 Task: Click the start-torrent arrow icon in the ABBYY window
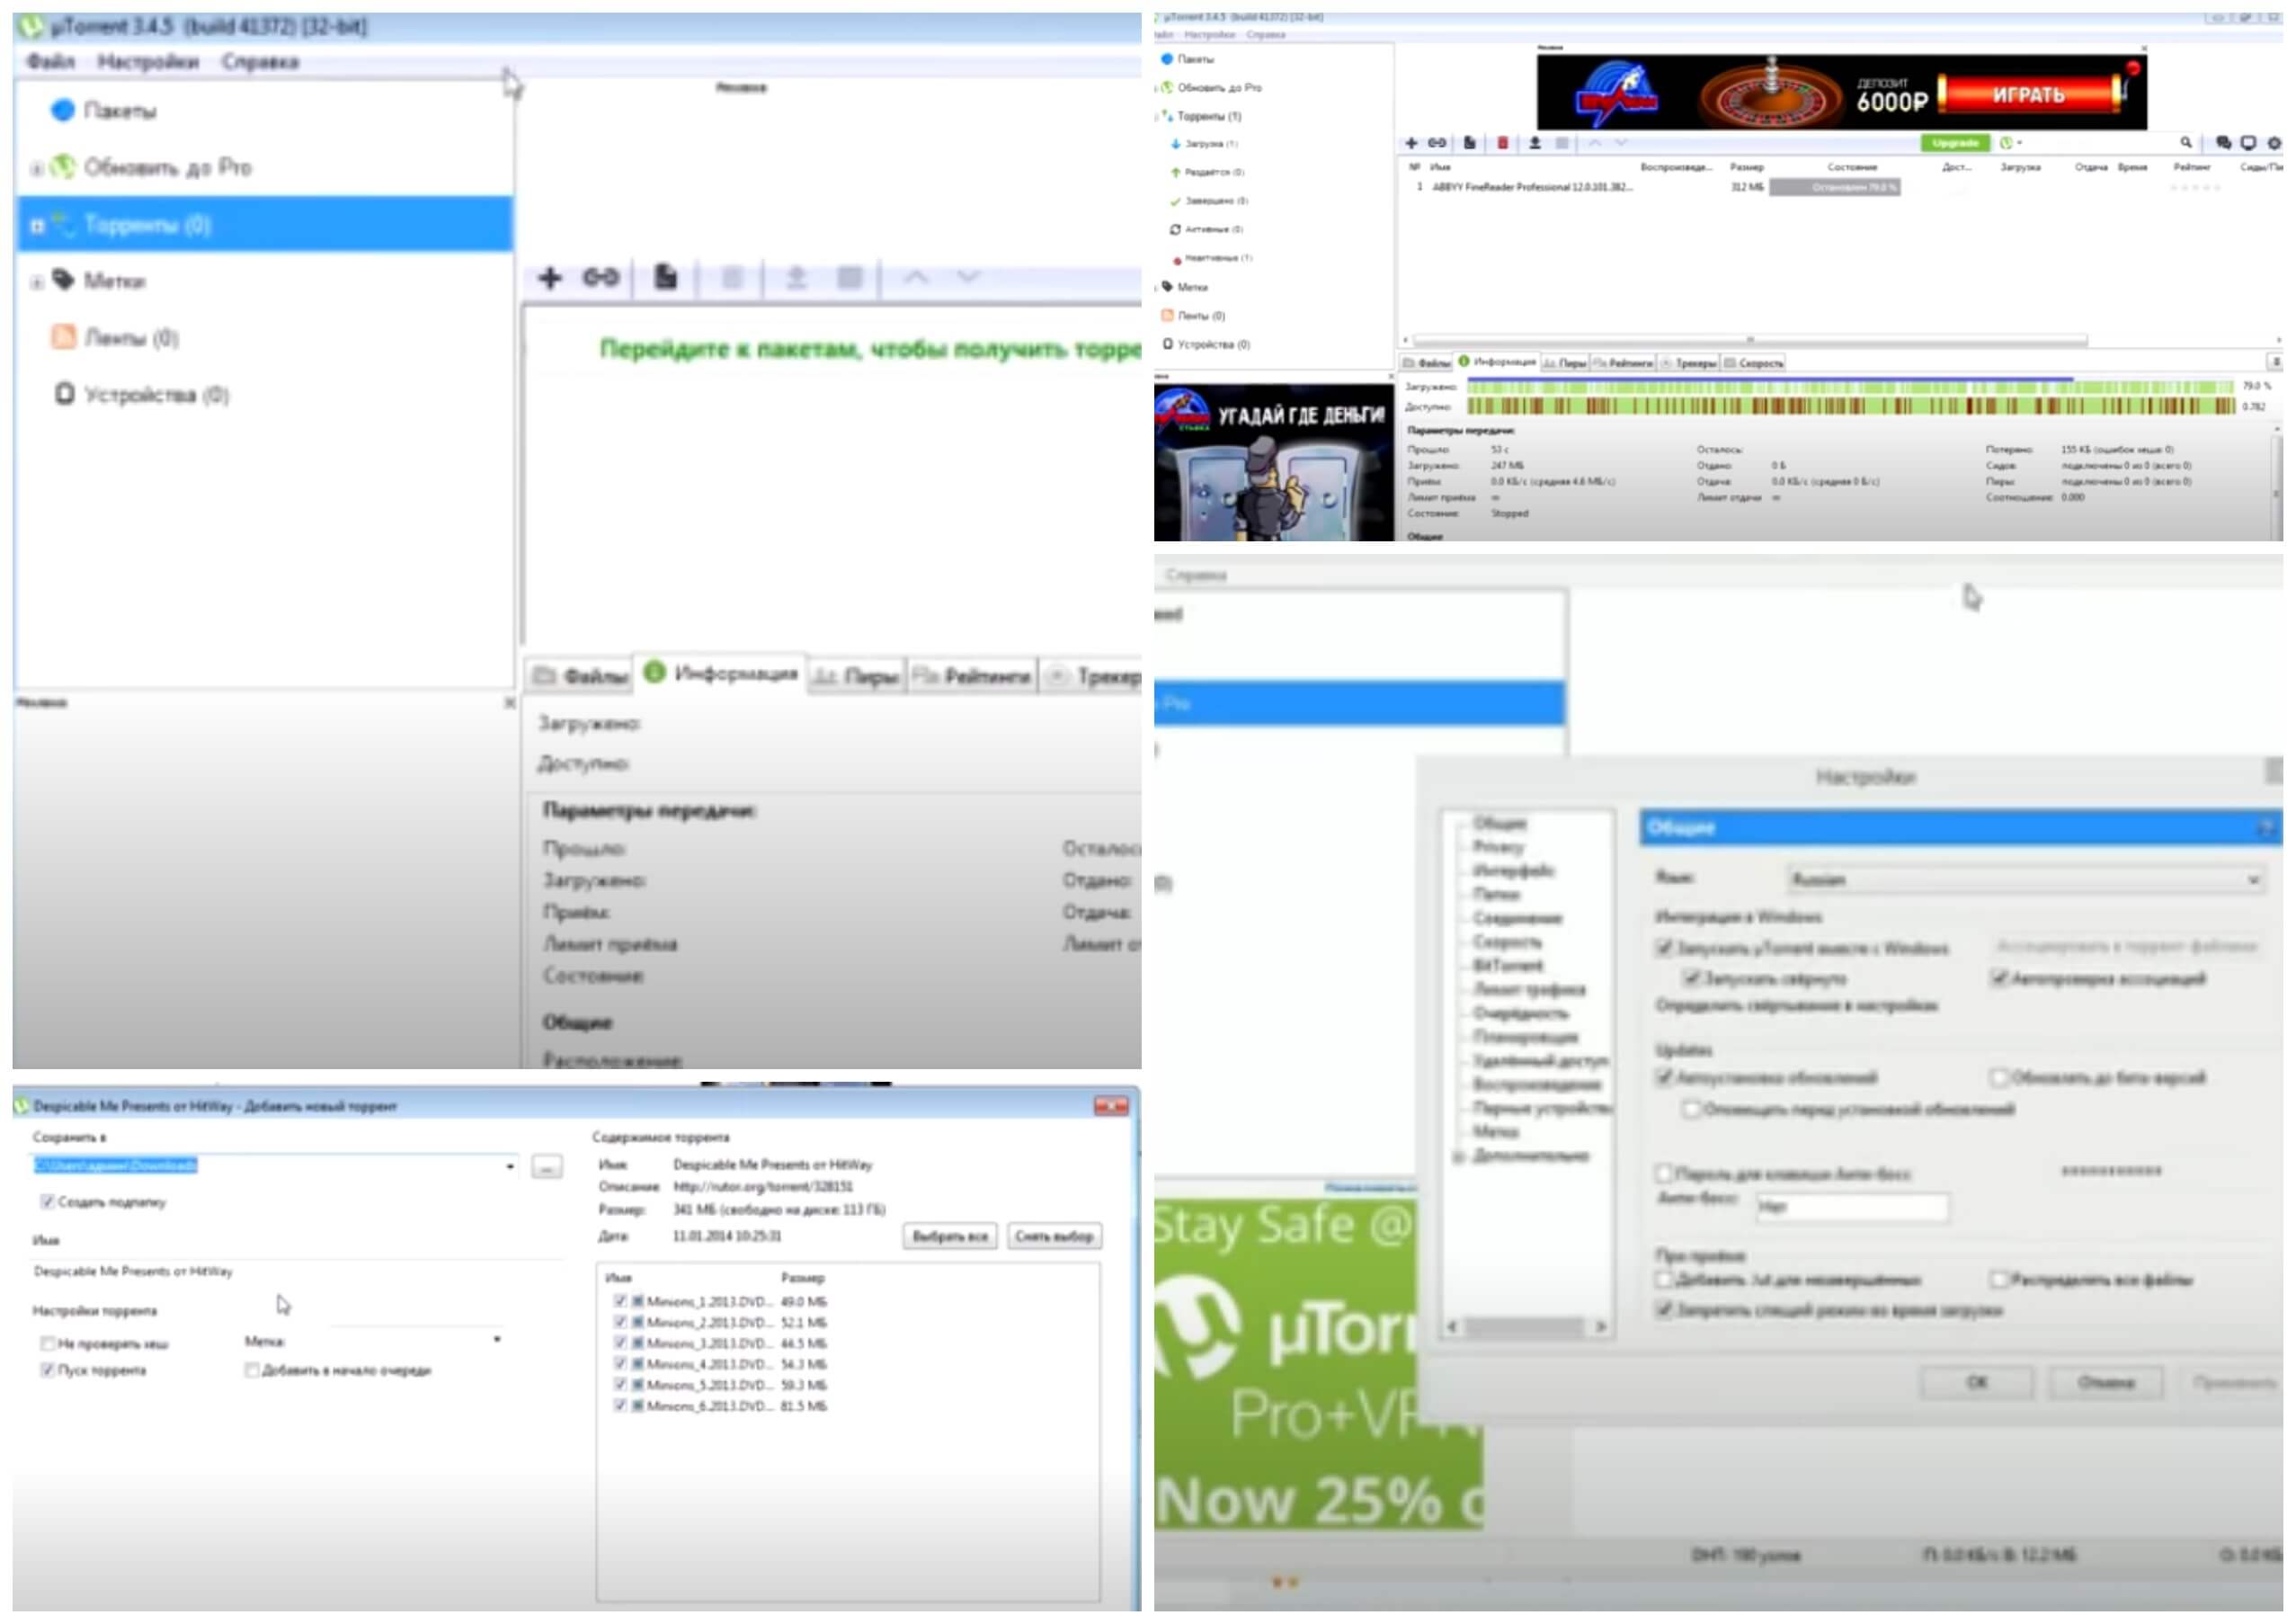click(x=1535, y=143)
